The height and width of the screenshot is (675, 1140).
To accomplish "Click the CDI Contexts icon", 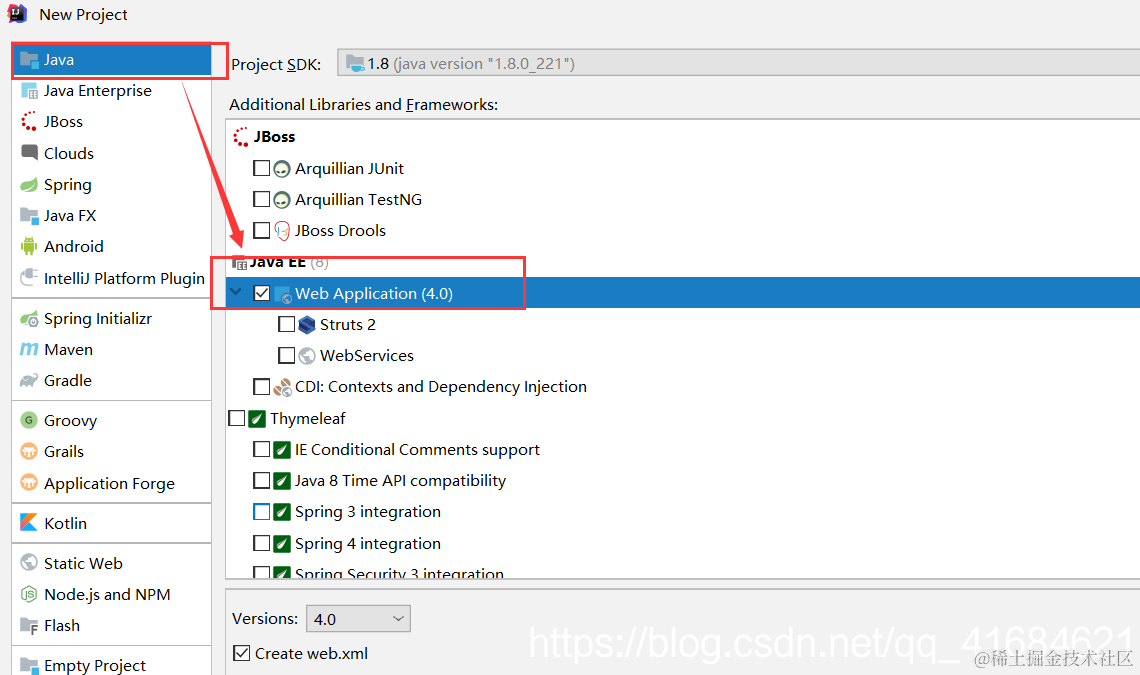I will [x=282, y=387].
